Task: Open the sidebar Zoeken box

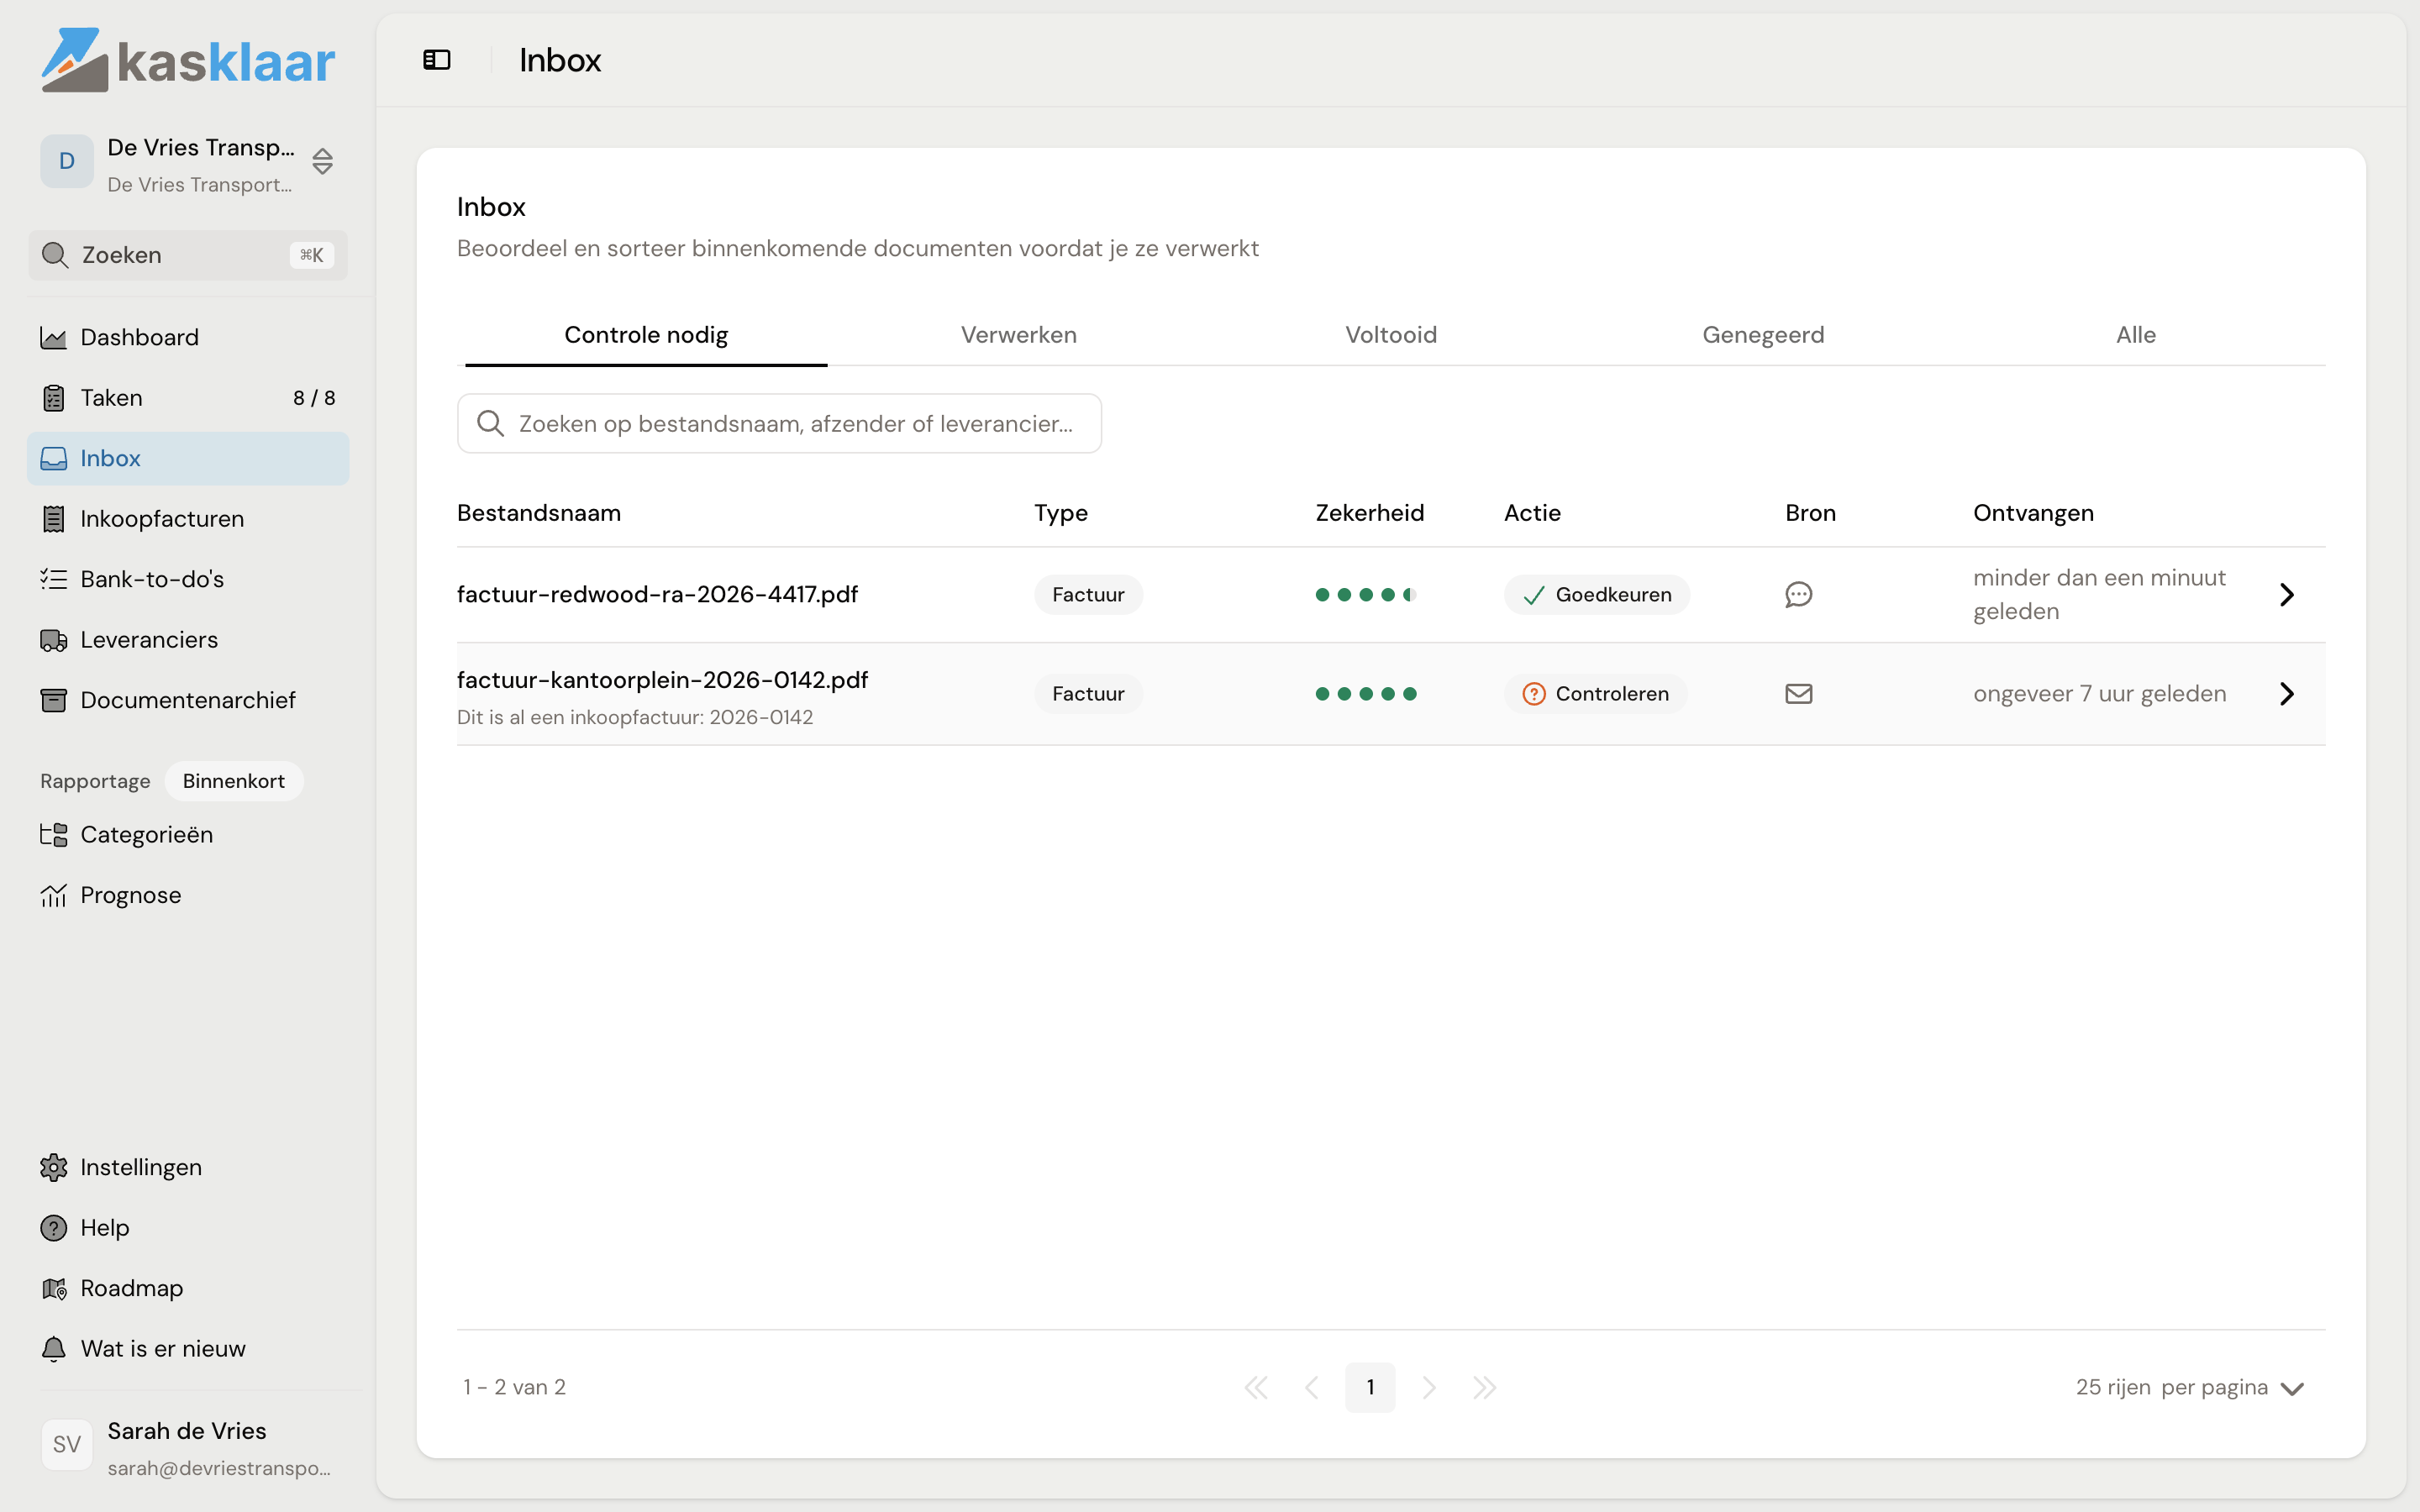Action: point(188,255)
